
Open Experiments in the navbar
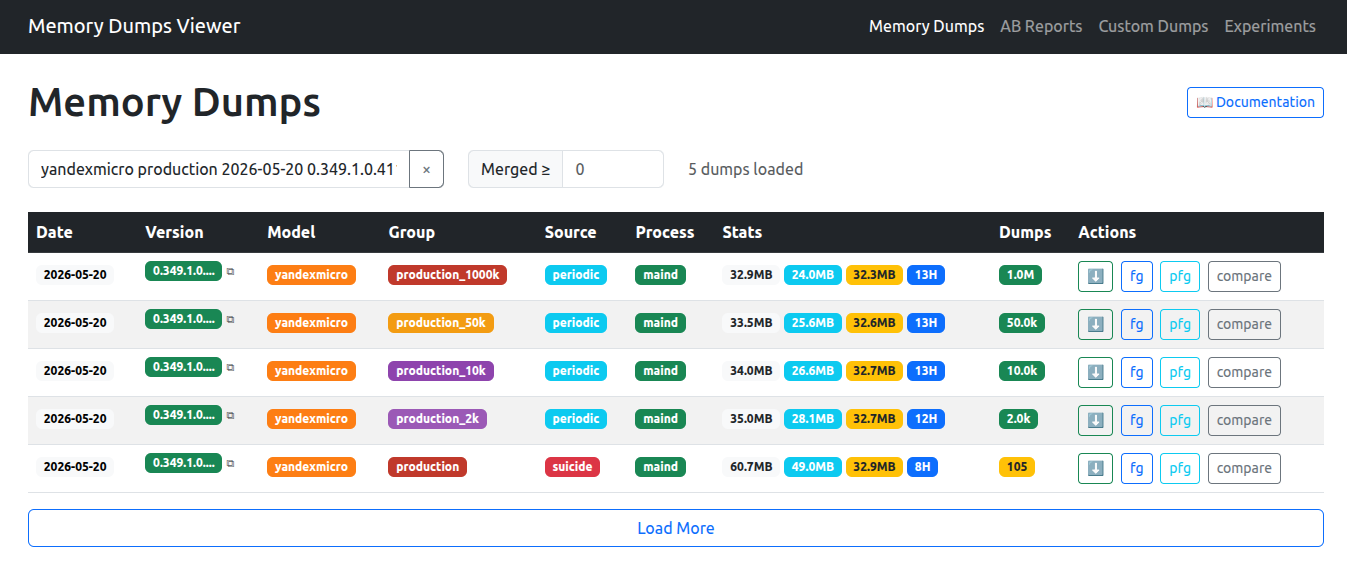point(1270,26)
